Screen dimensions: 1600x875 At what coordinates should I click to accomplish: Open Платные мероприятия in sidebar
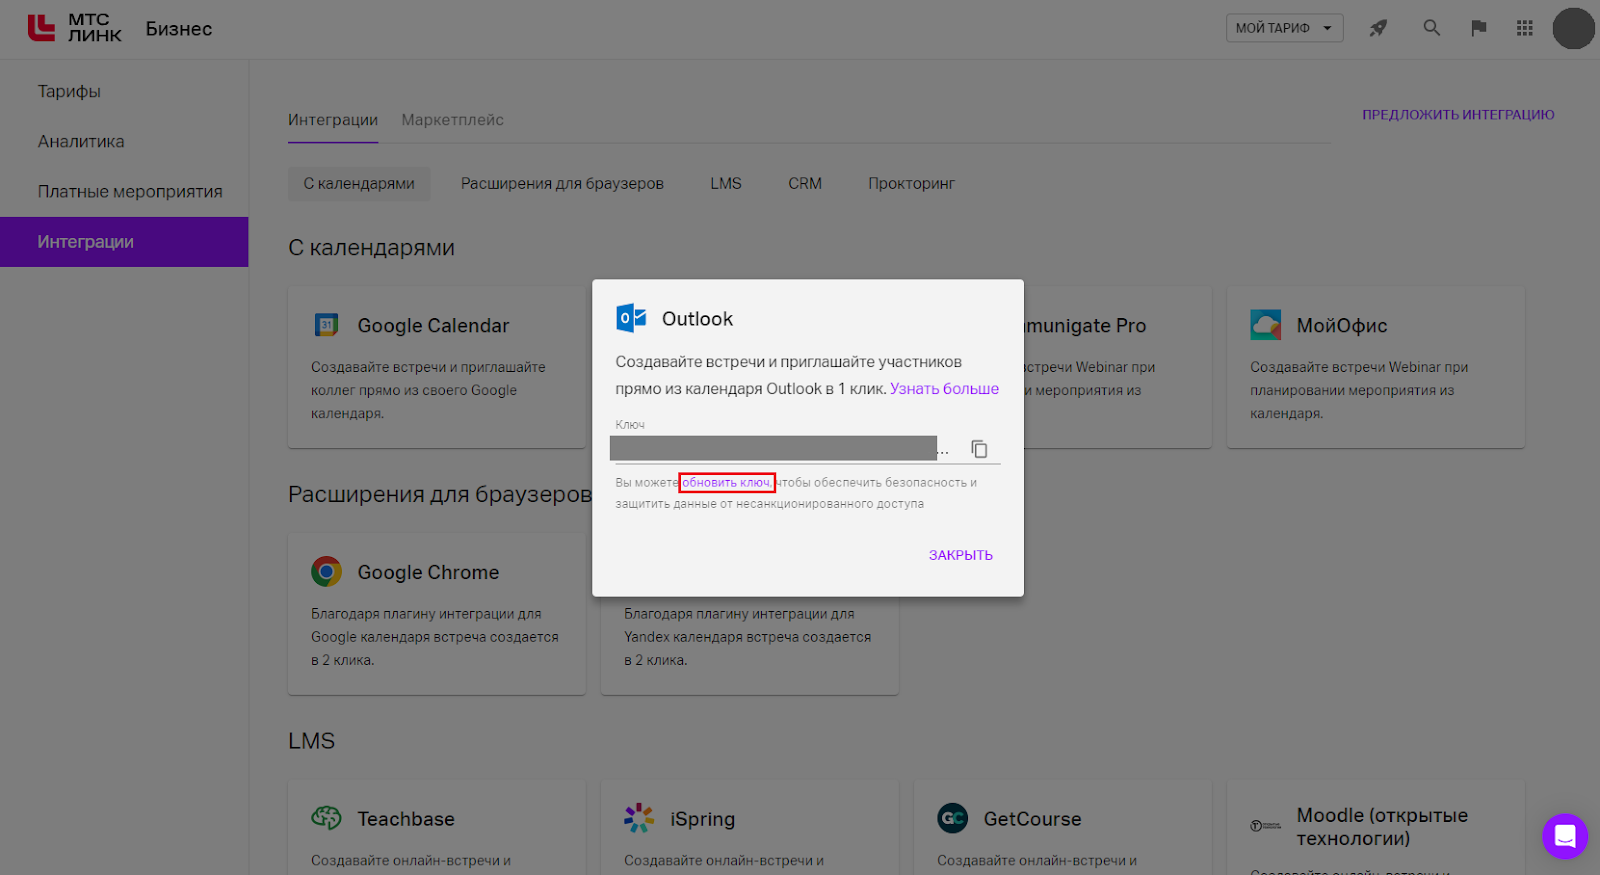(130, 191)
